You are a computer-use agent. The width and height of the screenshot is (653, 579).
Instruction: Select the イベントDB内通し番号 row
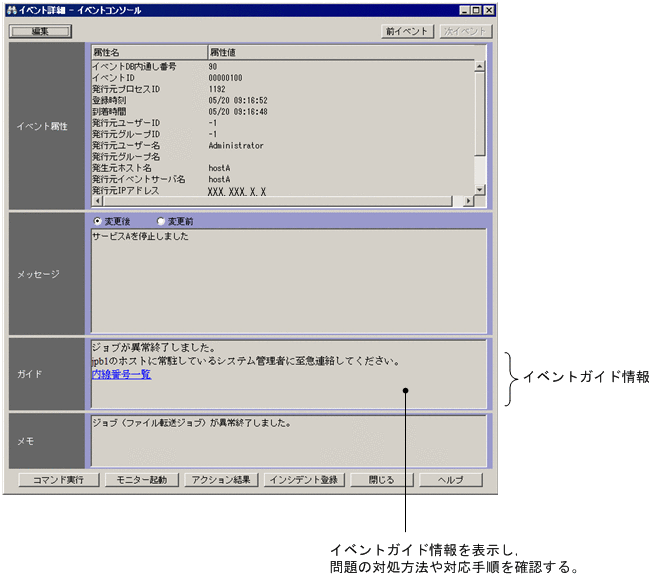(283, 67)
